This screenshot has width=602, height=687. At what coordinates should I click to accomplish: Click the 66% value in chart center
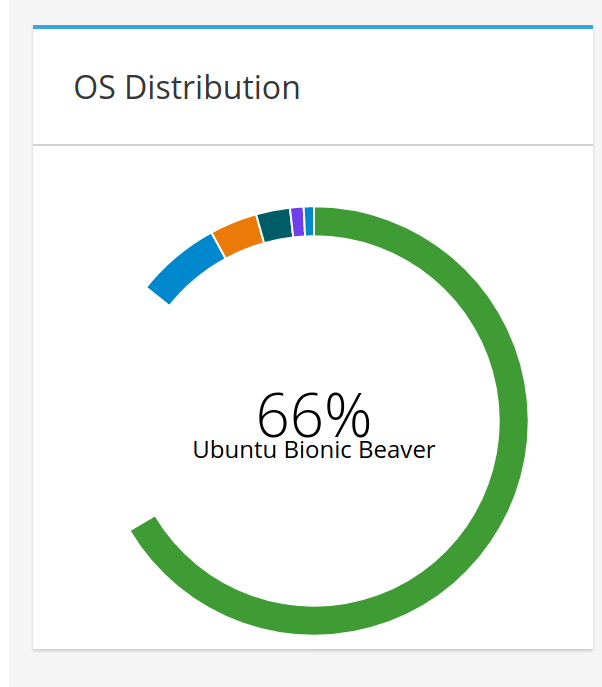coord(313,415)
